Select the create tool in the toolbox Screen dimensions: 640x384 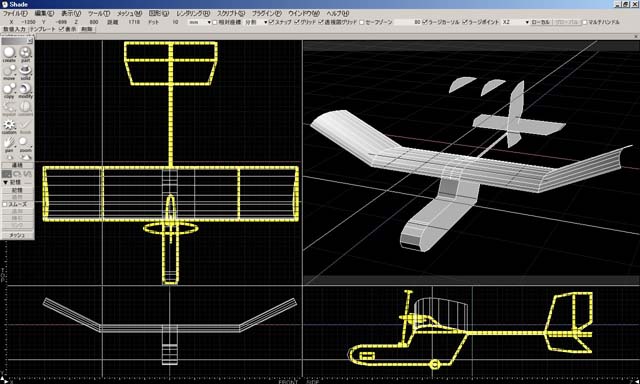tap(9, 53)
